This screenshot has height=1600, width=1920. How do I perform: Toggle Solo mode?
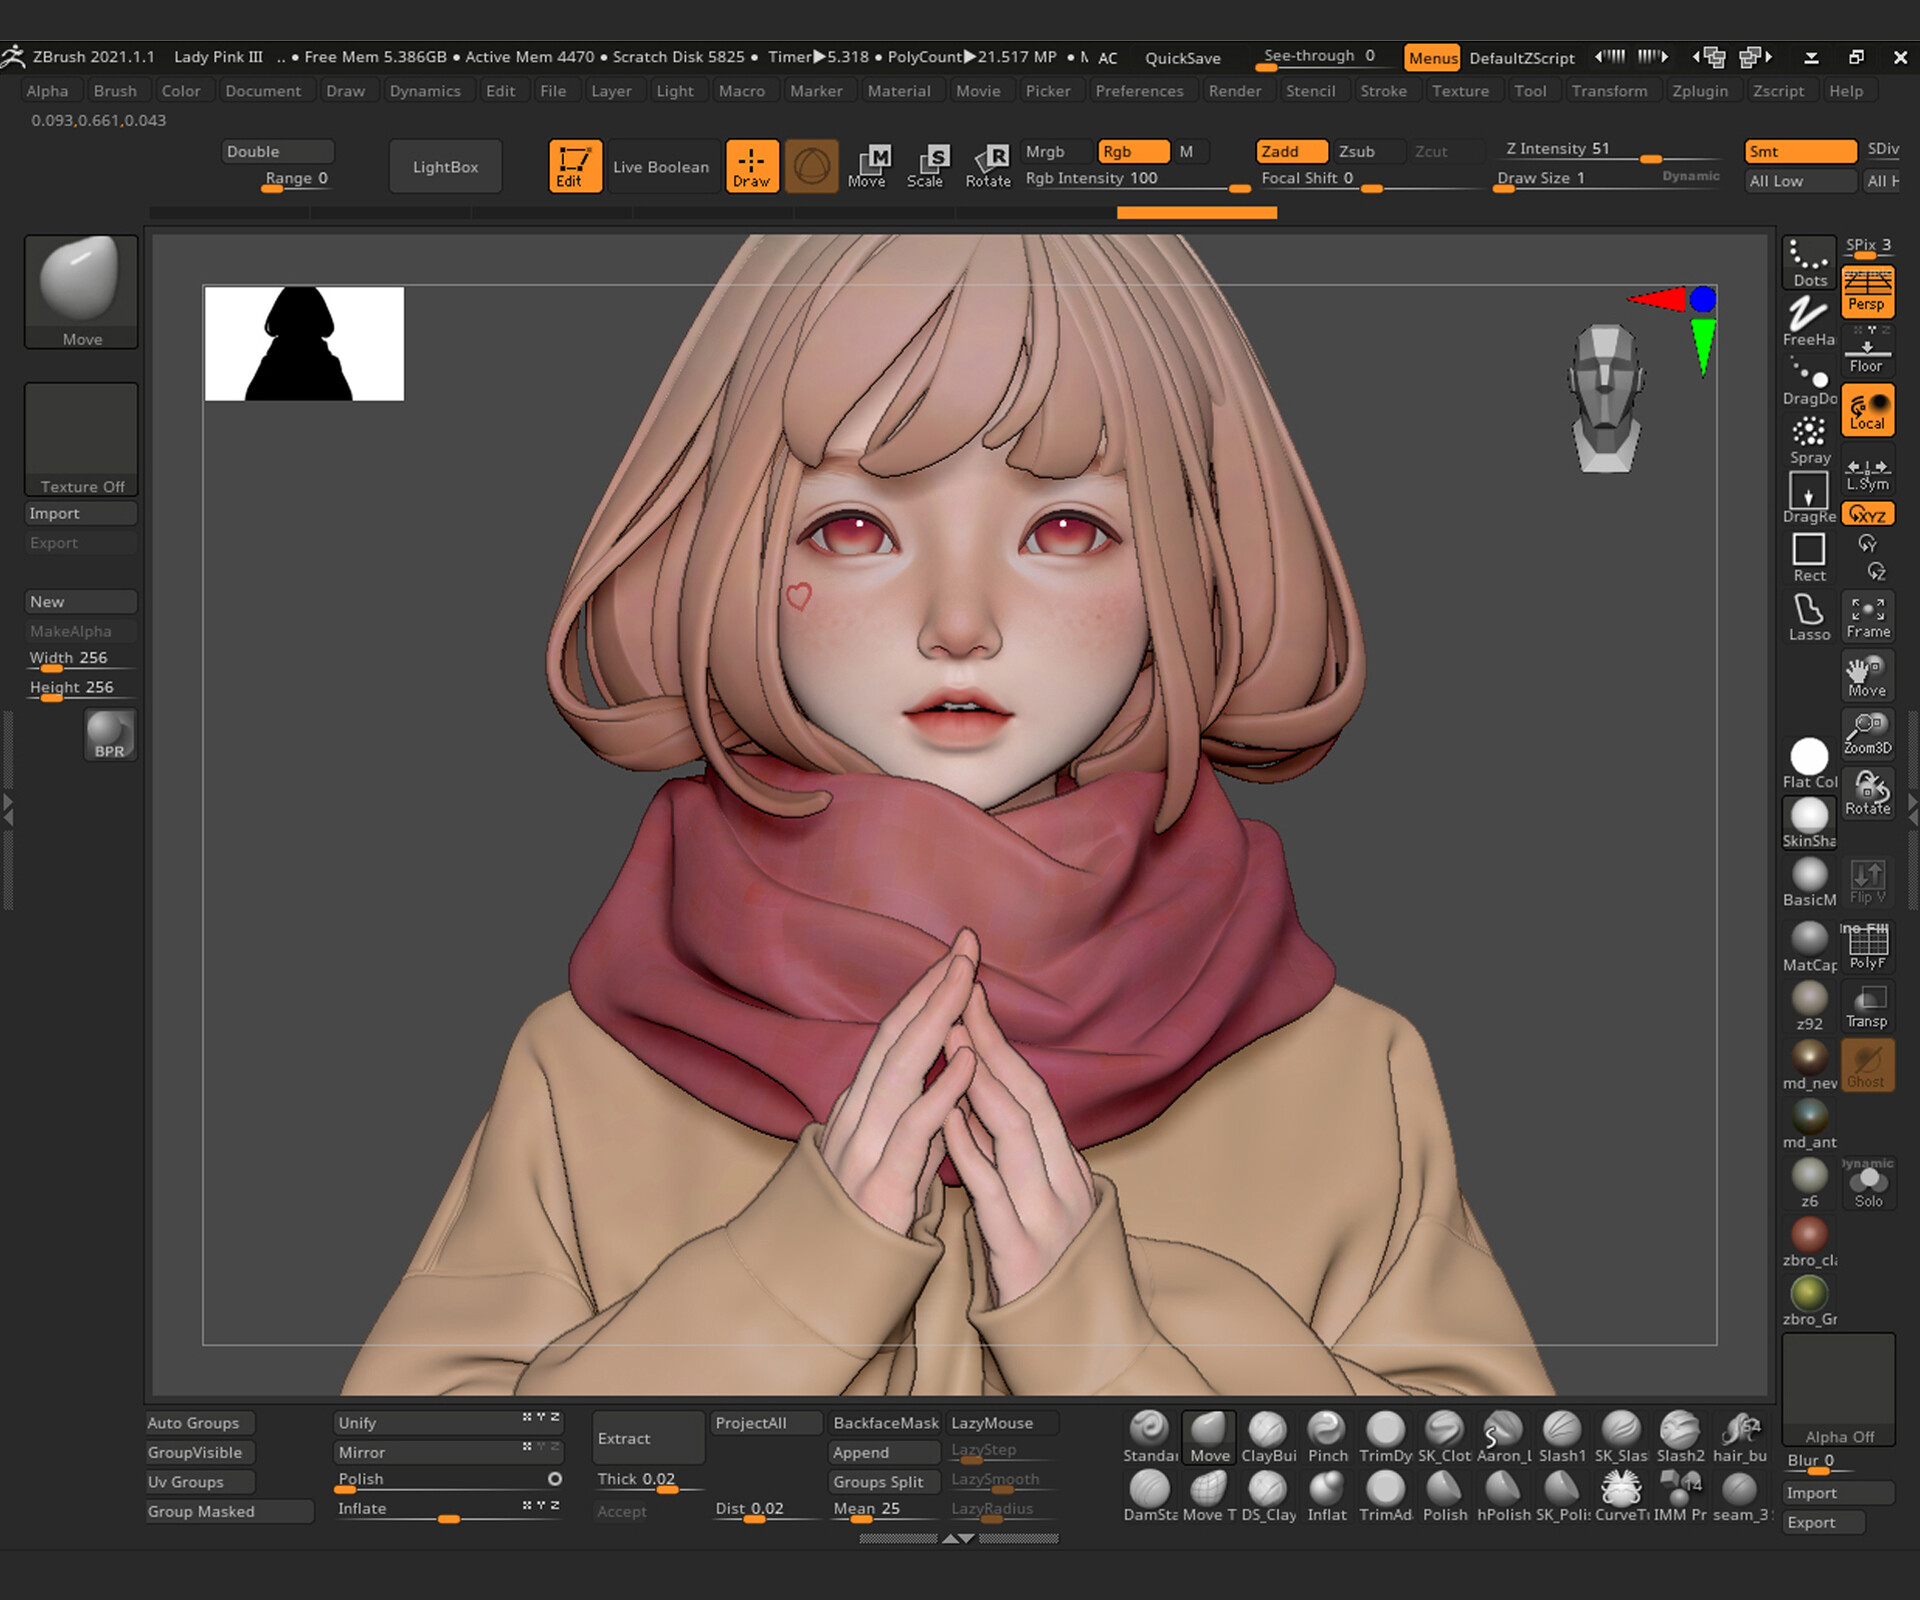click(x=1868, y=1185)
